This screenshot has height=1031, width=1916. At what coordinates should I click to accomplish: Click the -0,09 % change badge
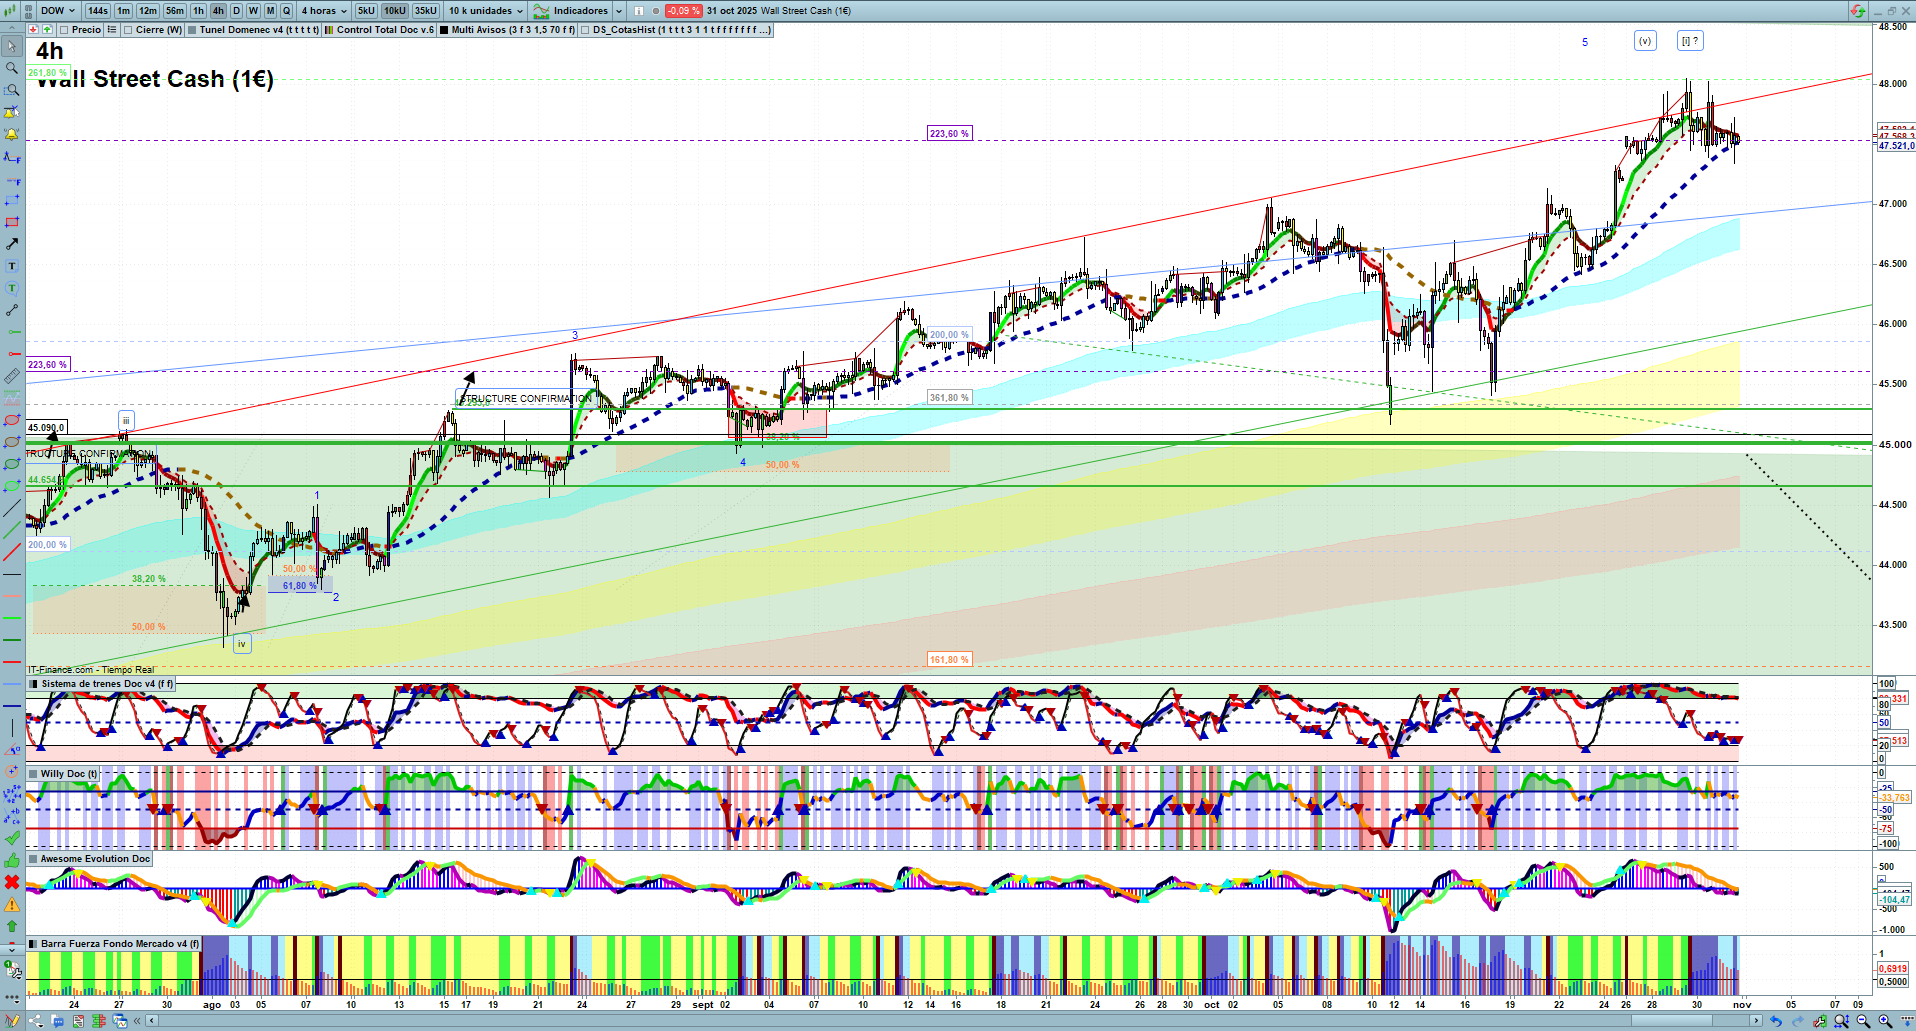[x=683, y=11]
